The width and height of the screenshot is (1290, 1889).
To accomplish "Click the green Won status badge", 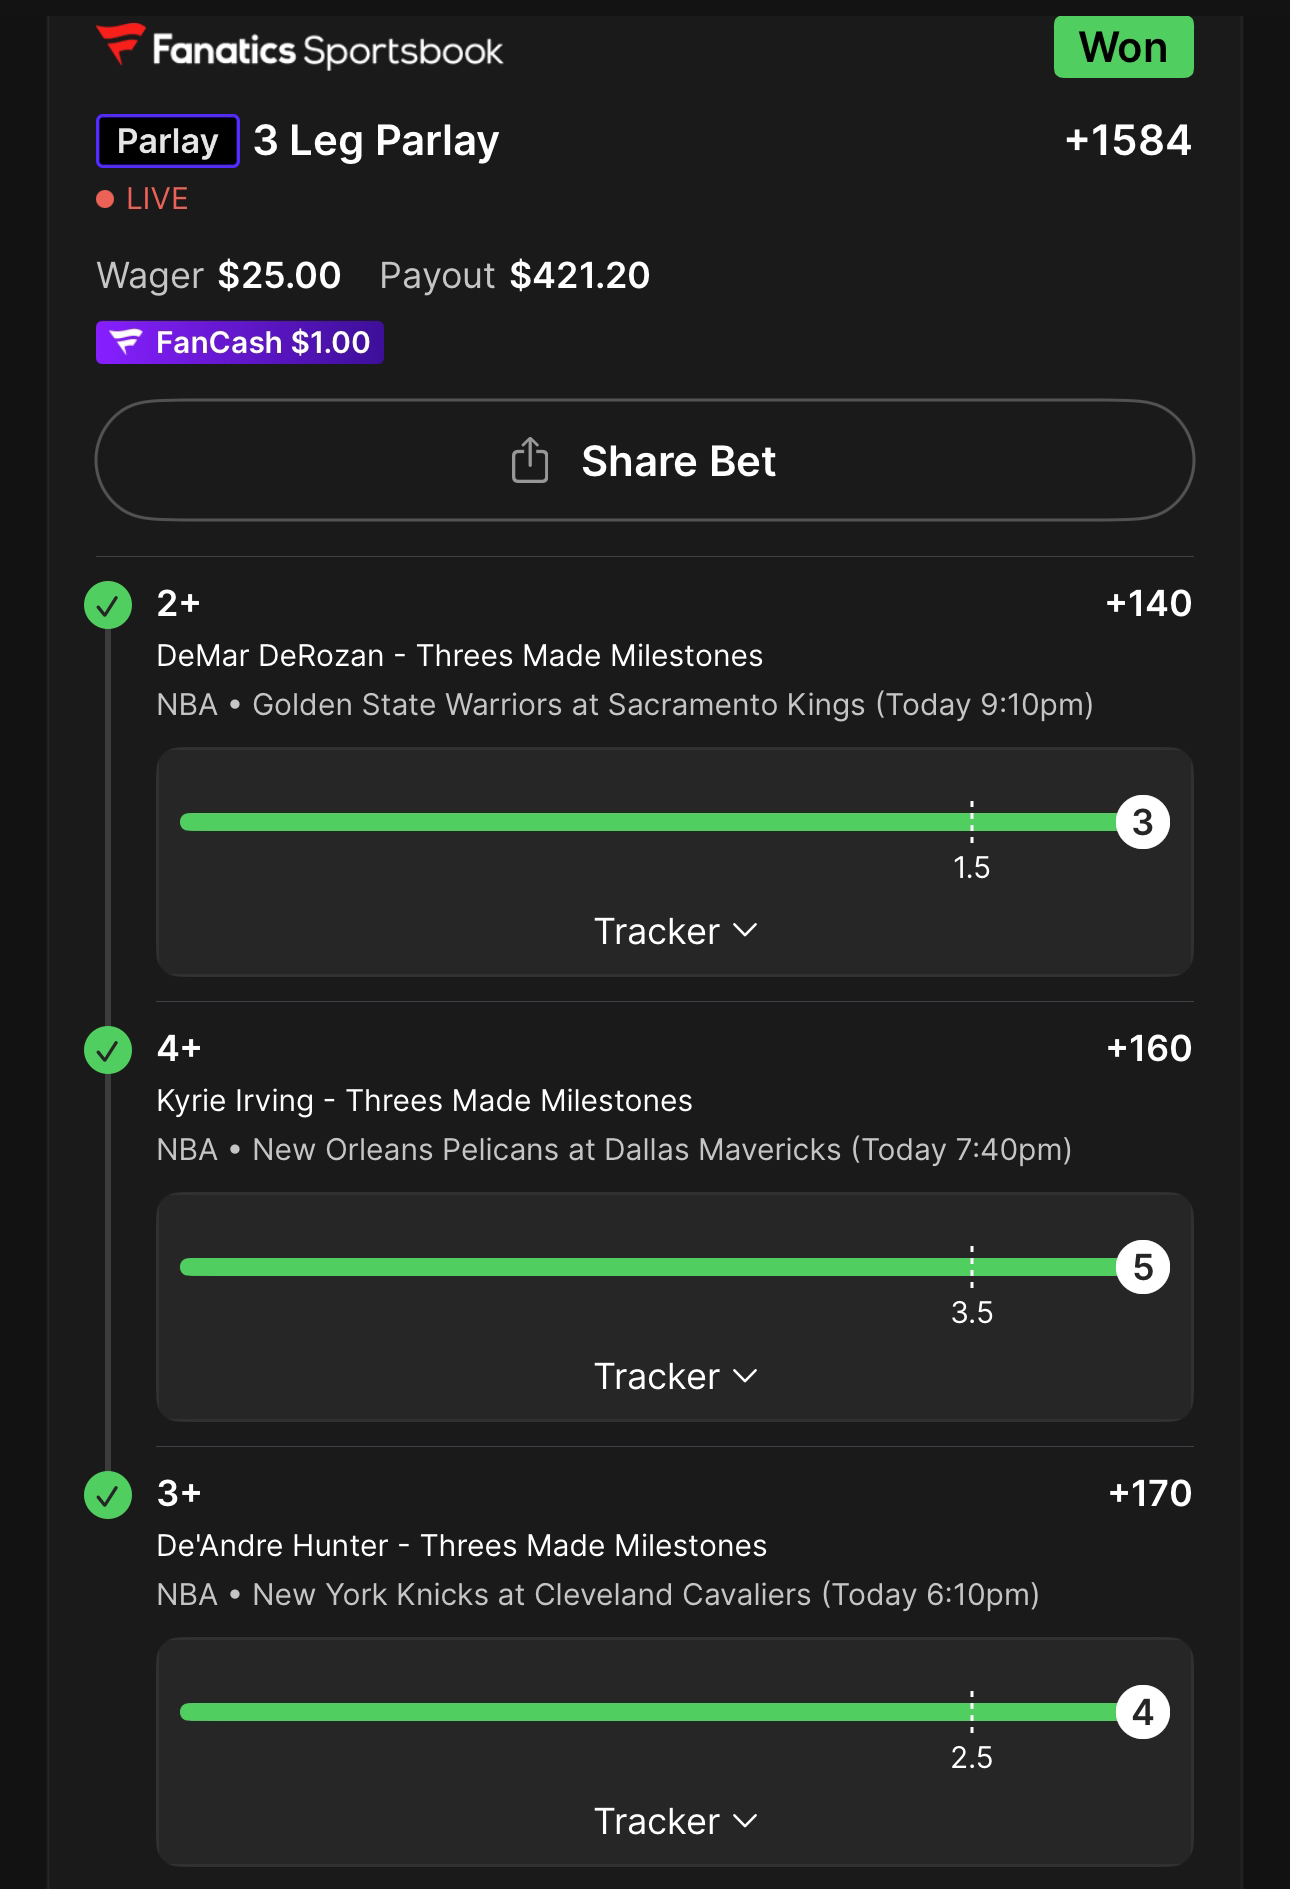I will point(1123,47).
